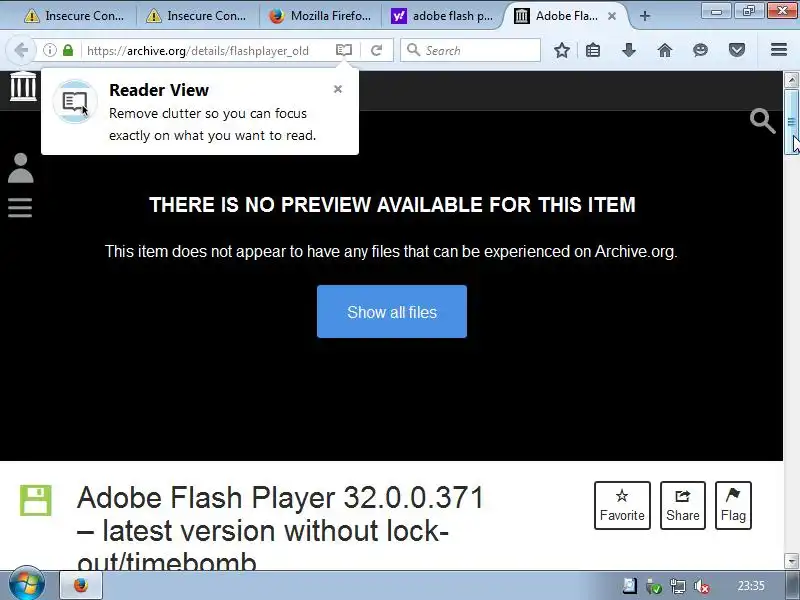
Task: Open the user account silhouette icon
Action: tap(20, 168)
